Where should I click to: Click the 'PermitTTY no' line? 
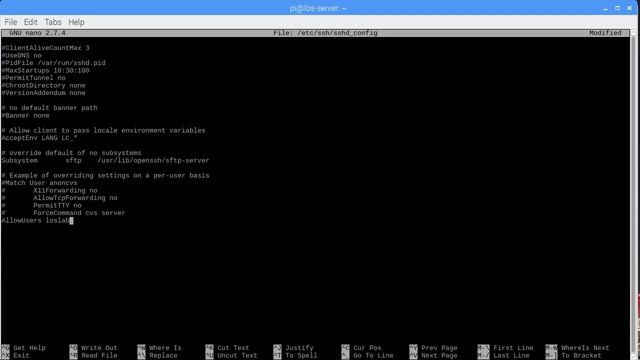[x=42, y=205]
